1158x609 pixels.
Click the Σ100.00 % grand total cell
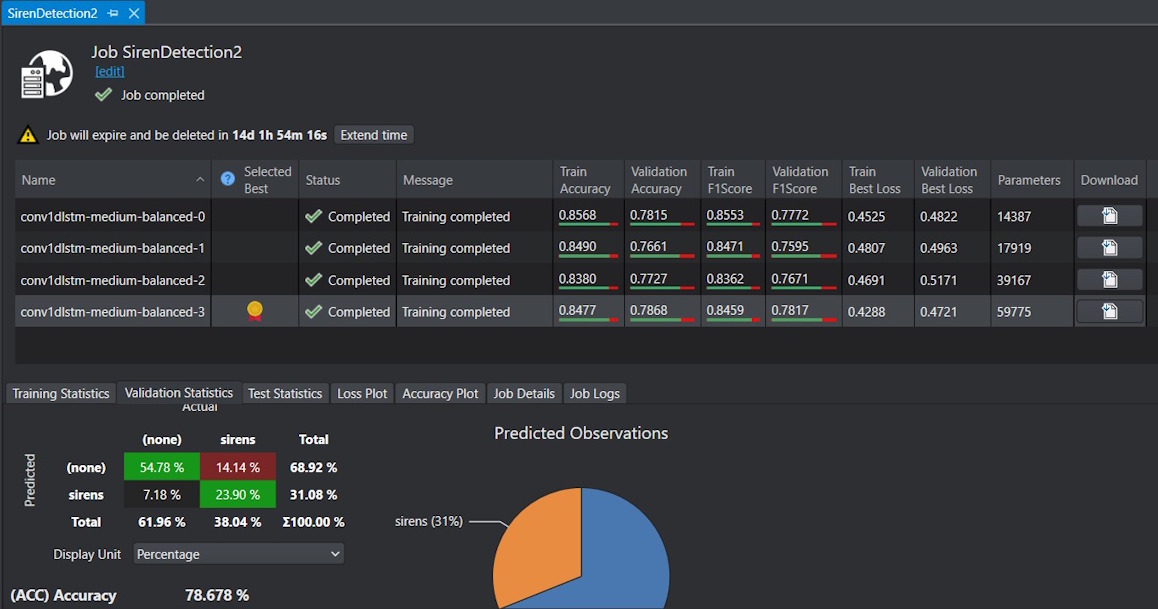[313, 522]
